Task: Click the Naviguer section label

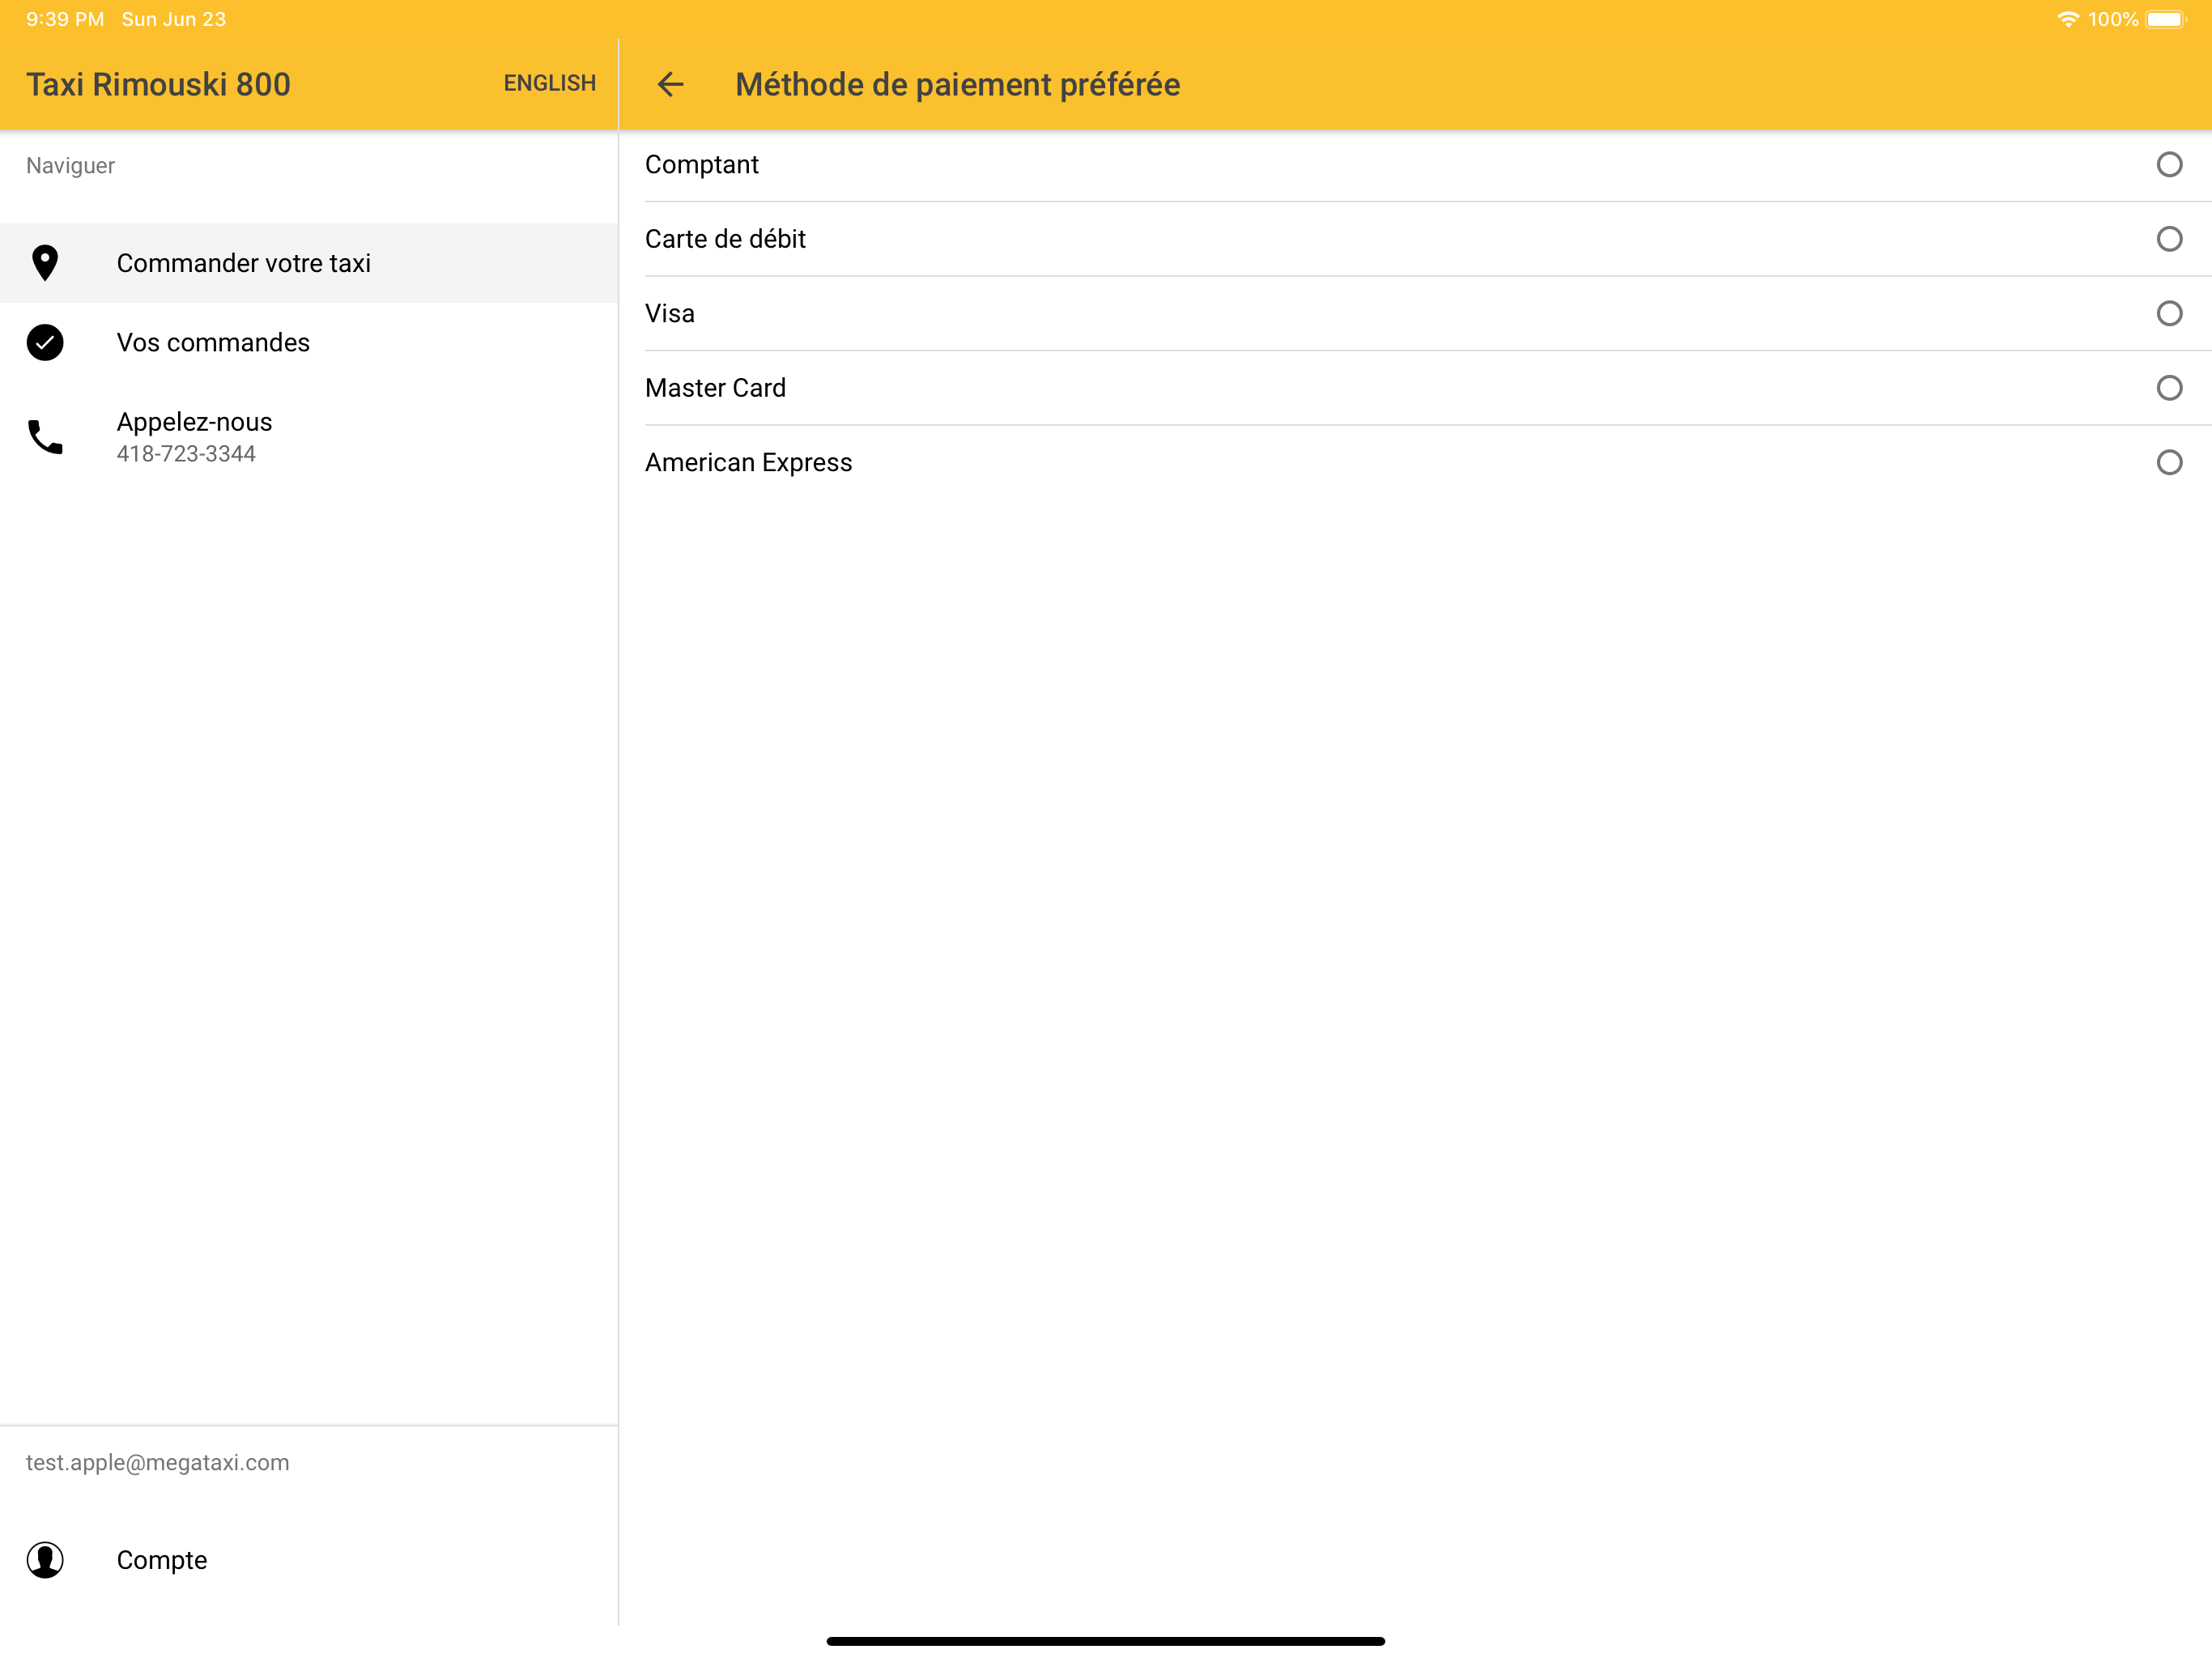Action: pos(70,165)
